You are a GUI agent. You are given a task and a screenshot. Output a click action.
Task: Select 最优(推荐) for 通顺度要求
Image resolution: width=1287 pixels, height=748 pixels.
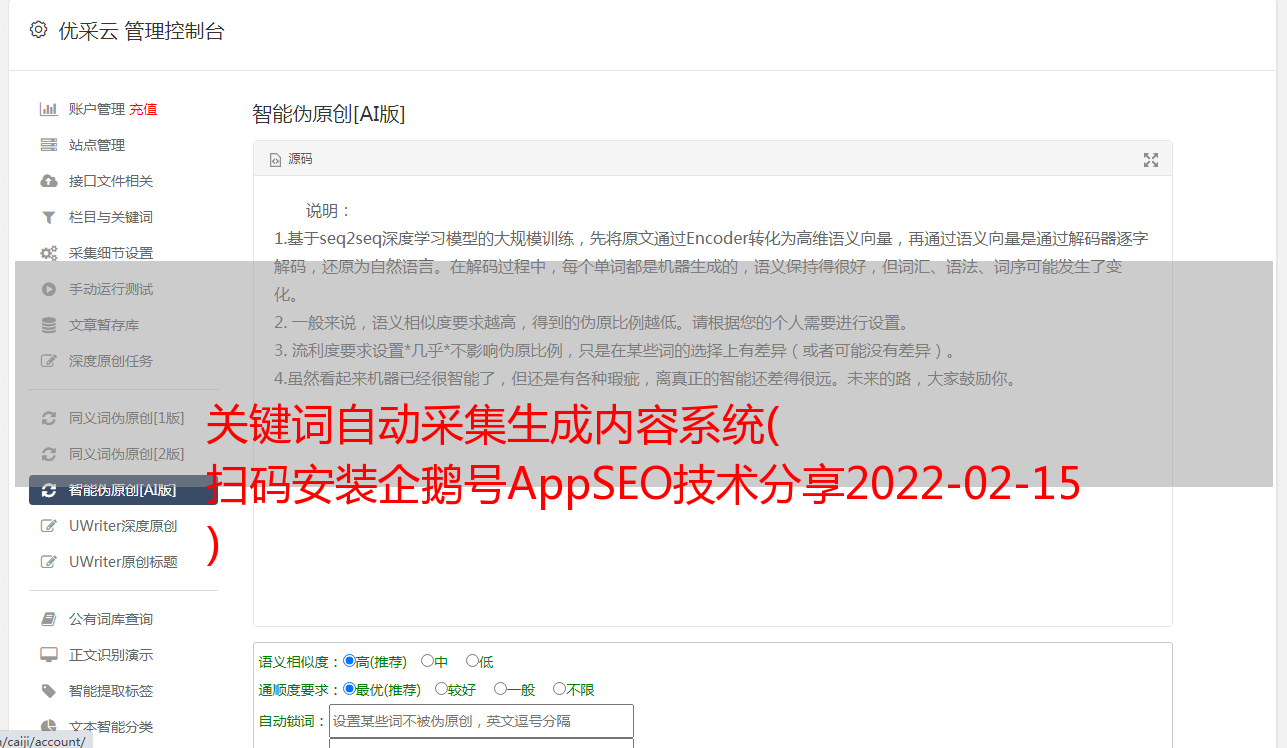point(349,689)
